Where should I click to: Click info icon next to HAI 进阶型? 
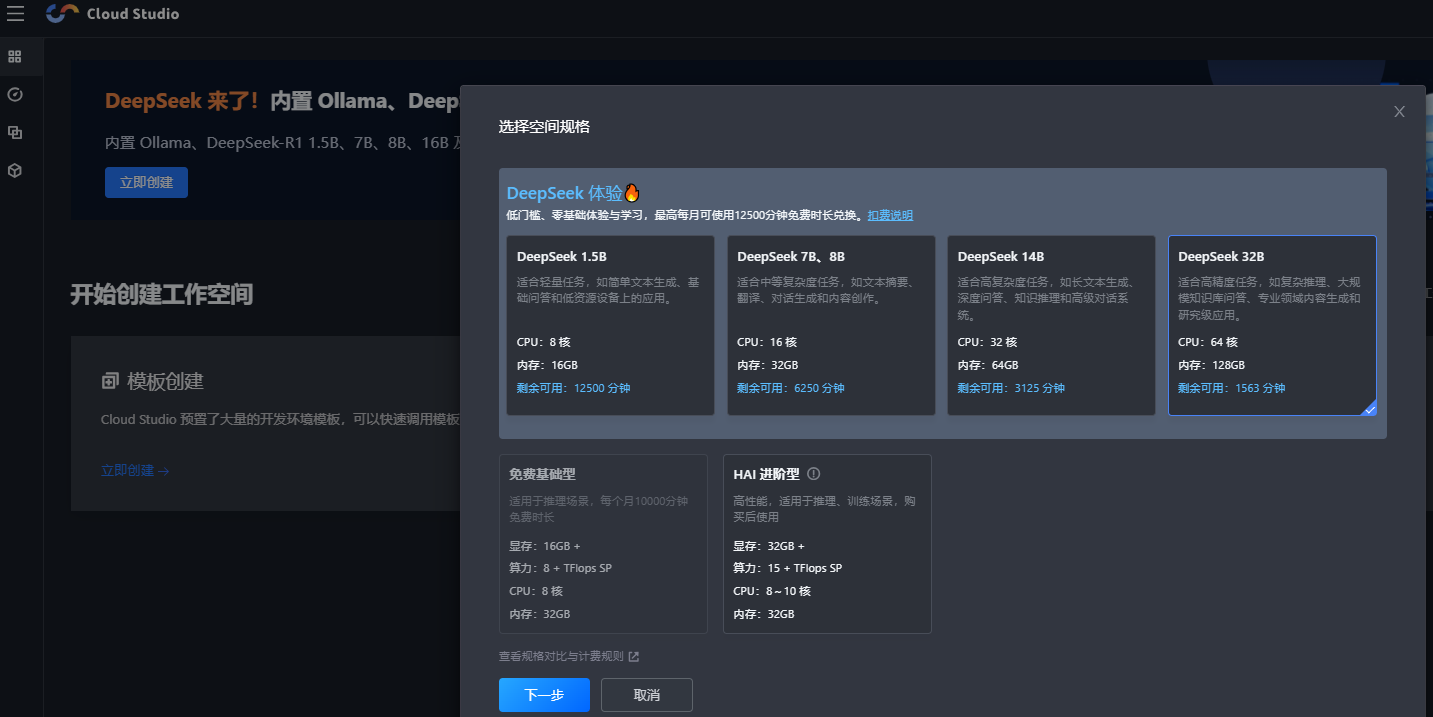click(x=814, y=474)
